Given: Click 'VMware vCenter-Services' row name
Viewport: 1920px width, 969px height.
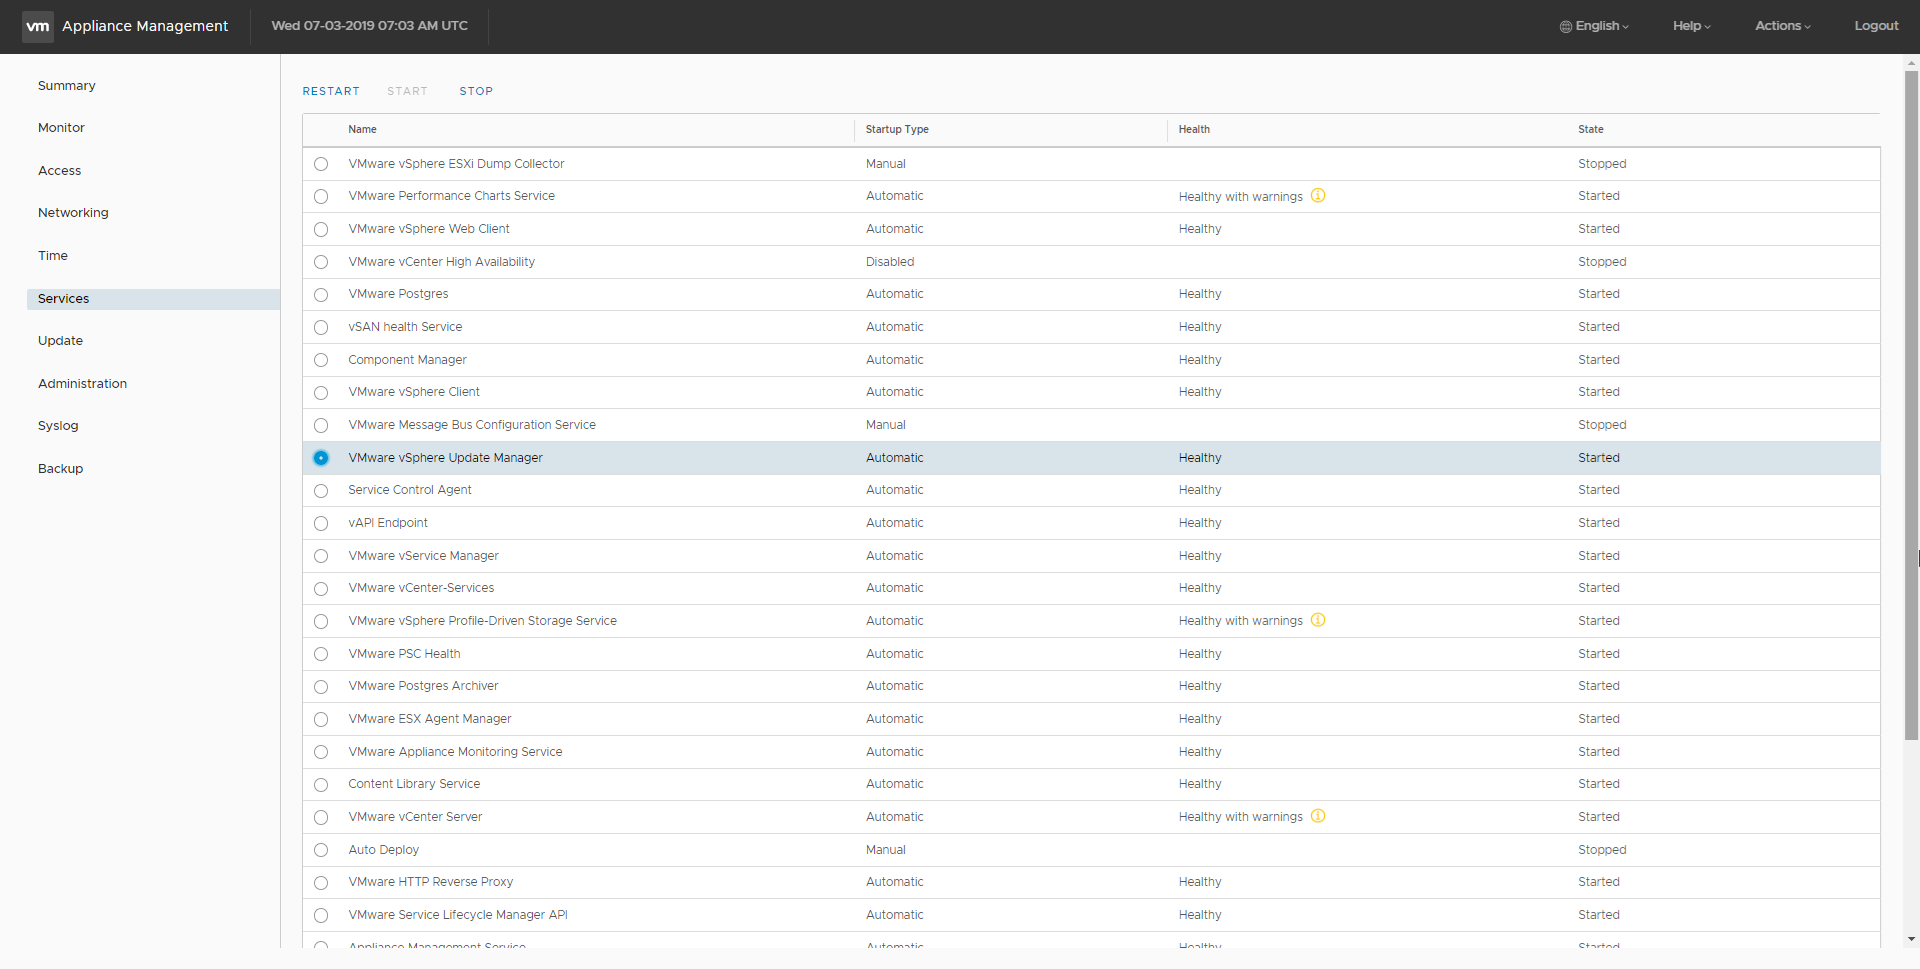Looking at the screenshot, I should (x=421, y=588).
